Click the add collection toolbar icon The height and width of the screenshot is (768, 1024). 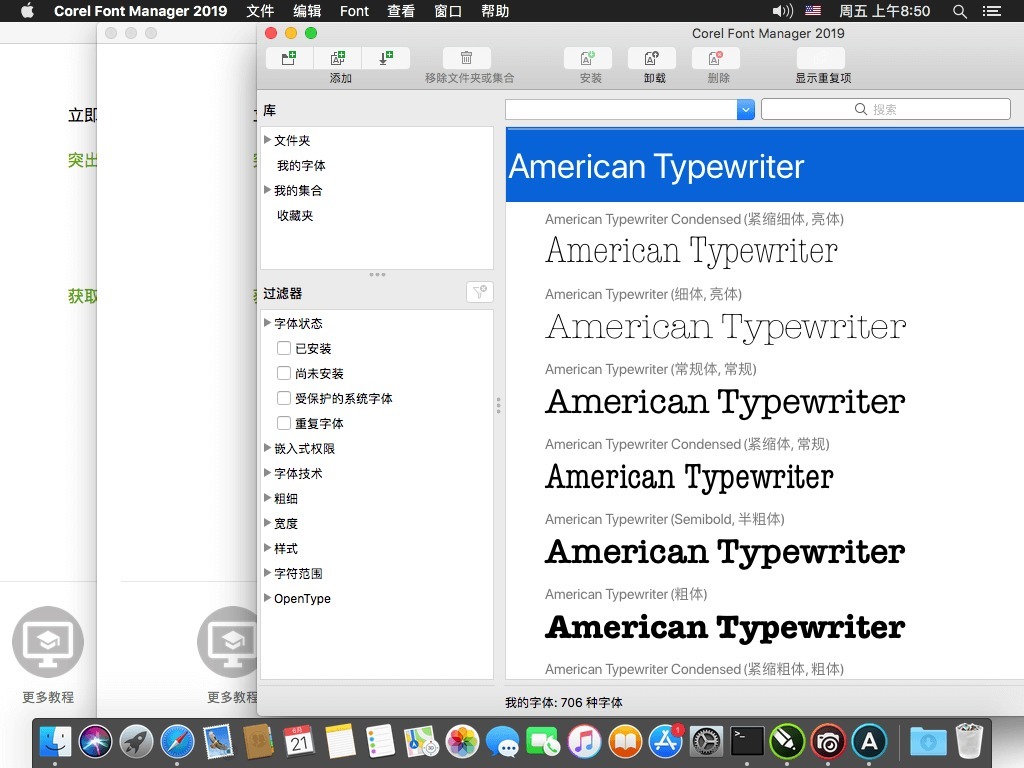pos(338,59)
